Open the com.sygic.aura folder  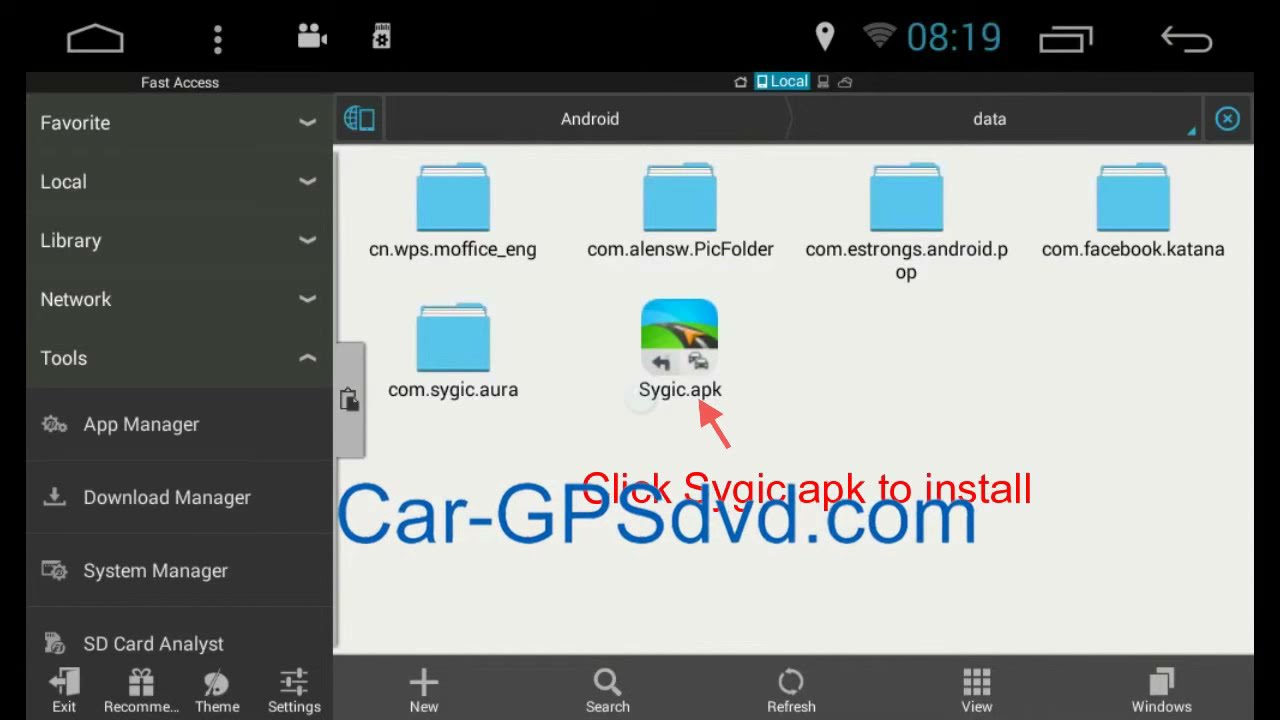point(453,352)
